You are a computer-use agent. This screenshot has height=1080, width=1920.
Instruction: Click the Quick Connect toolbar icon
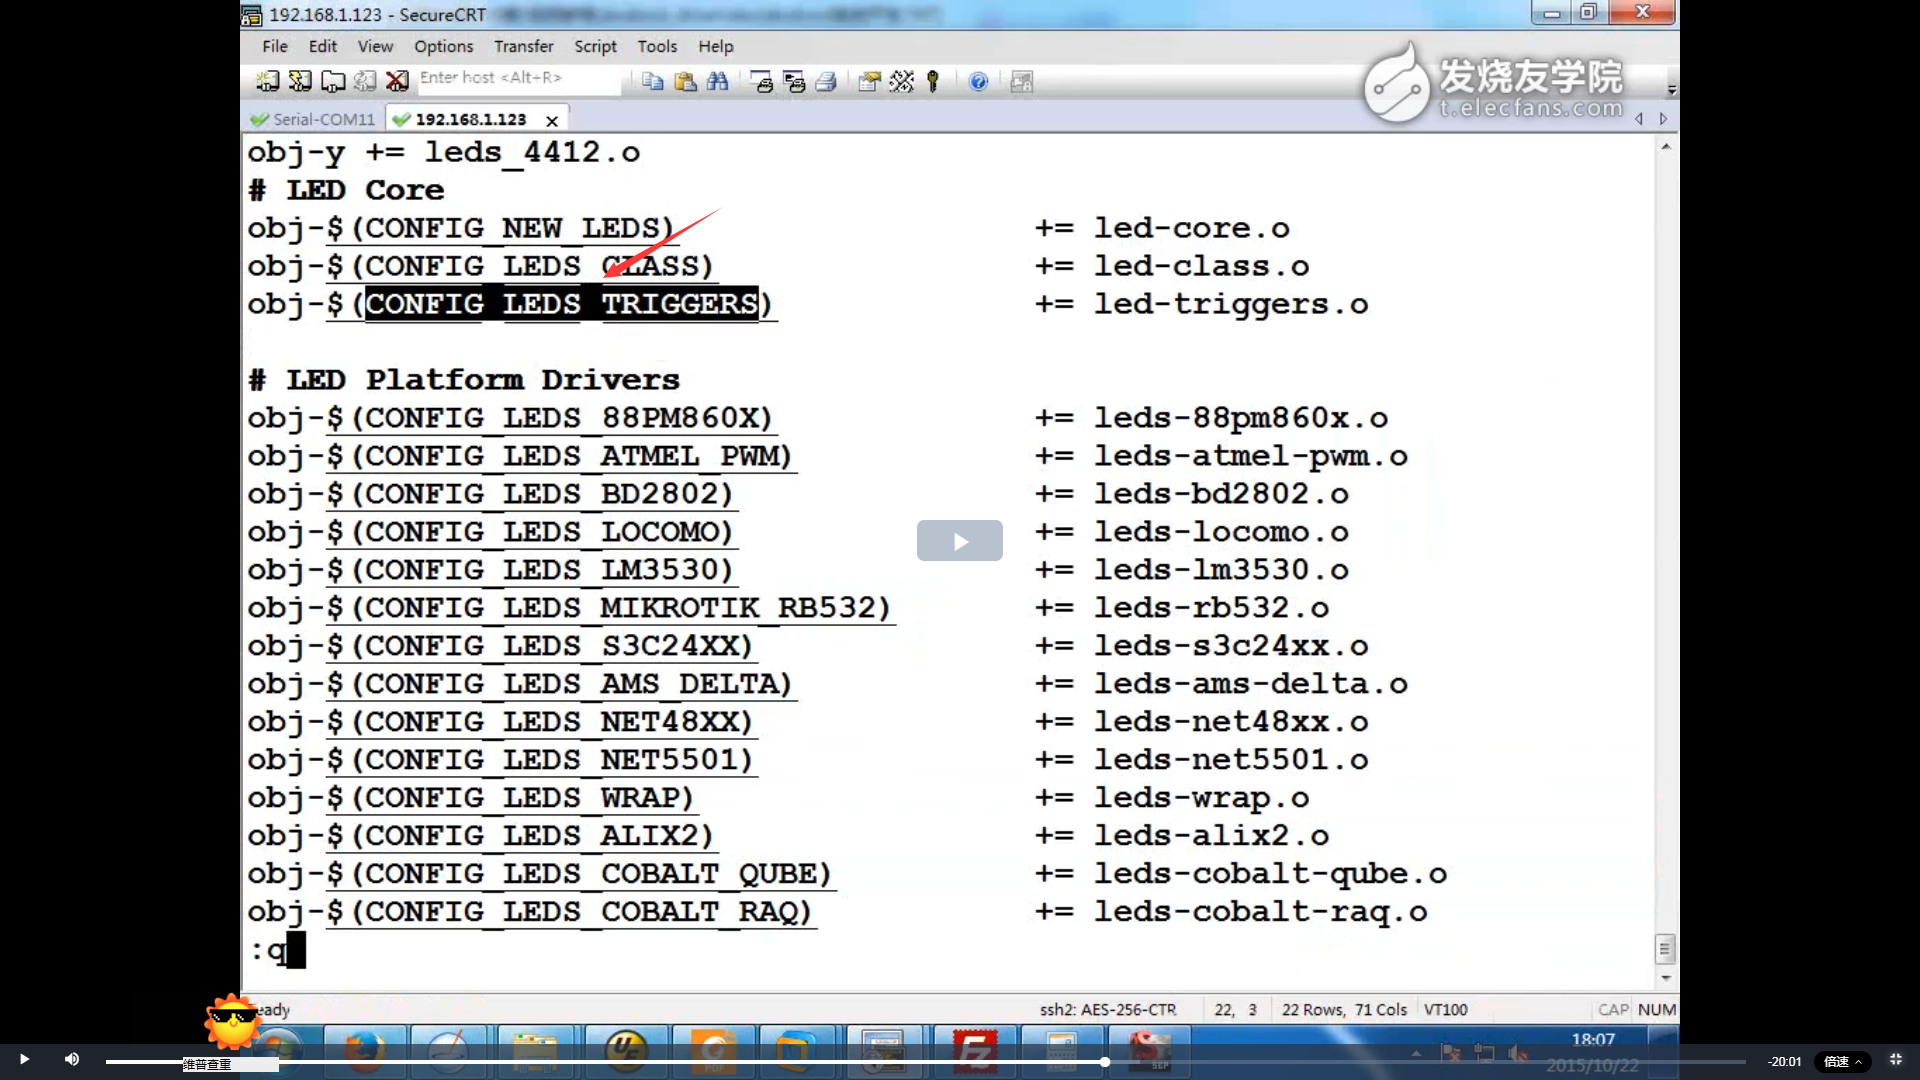click(x=299, y=81)
